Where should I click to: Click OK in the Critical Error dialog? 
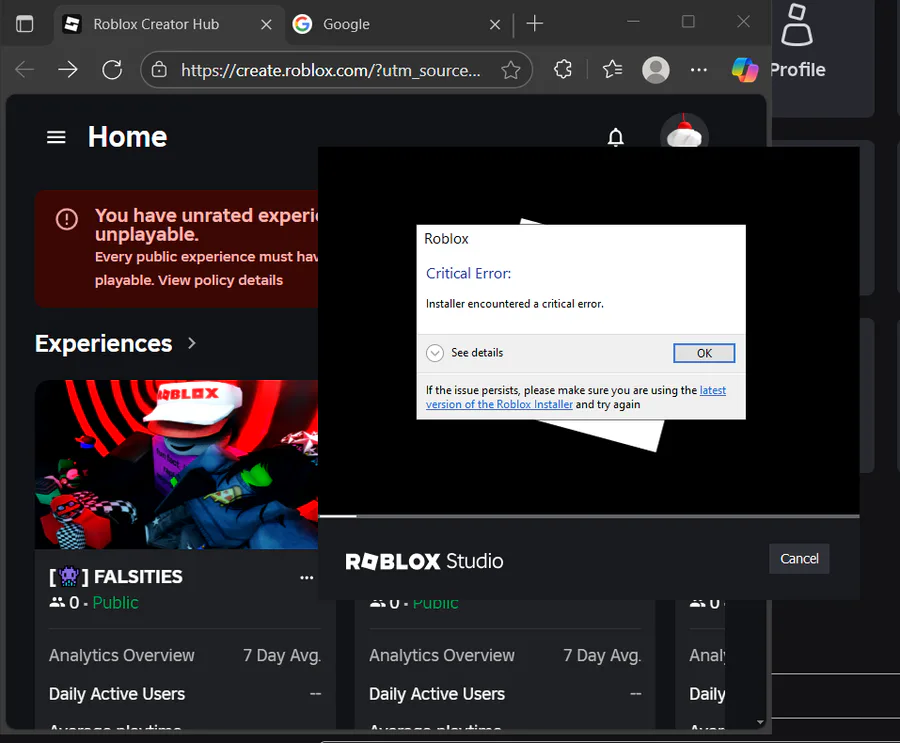704,353
